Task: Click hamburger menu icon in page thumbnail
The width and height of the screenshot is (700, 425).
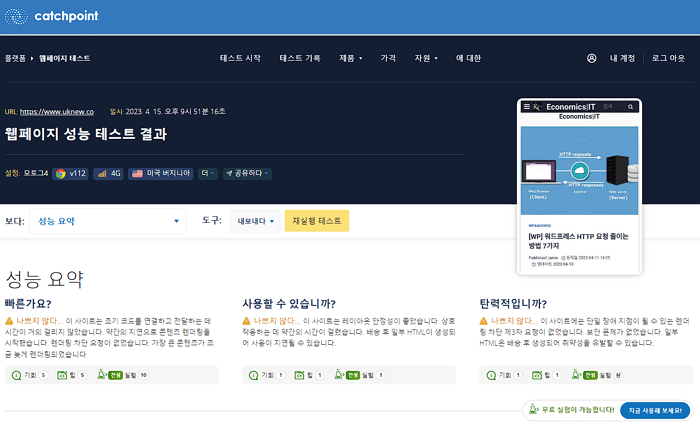Action: [526, 106]
